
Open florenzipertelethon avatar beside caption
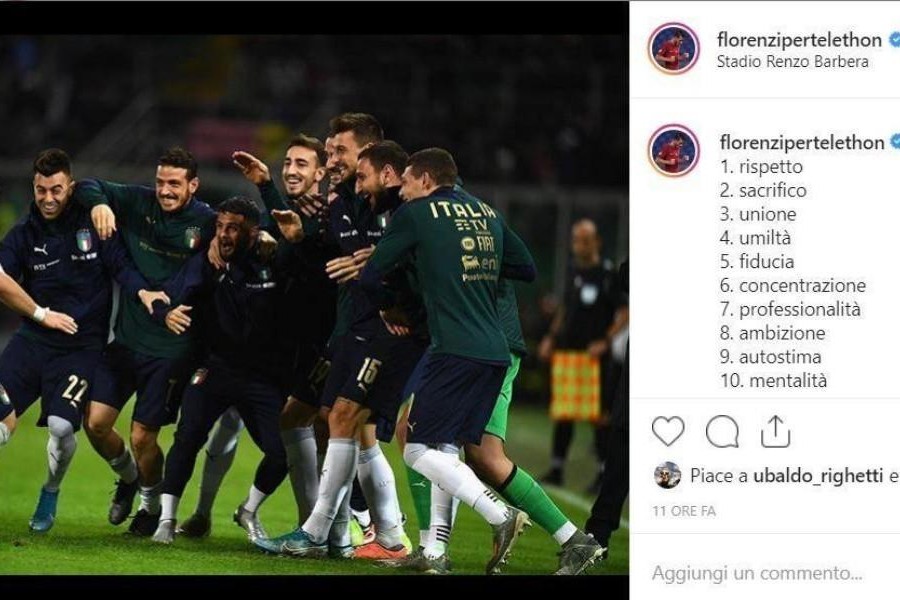pyautogui.click(x=673, y=150)
